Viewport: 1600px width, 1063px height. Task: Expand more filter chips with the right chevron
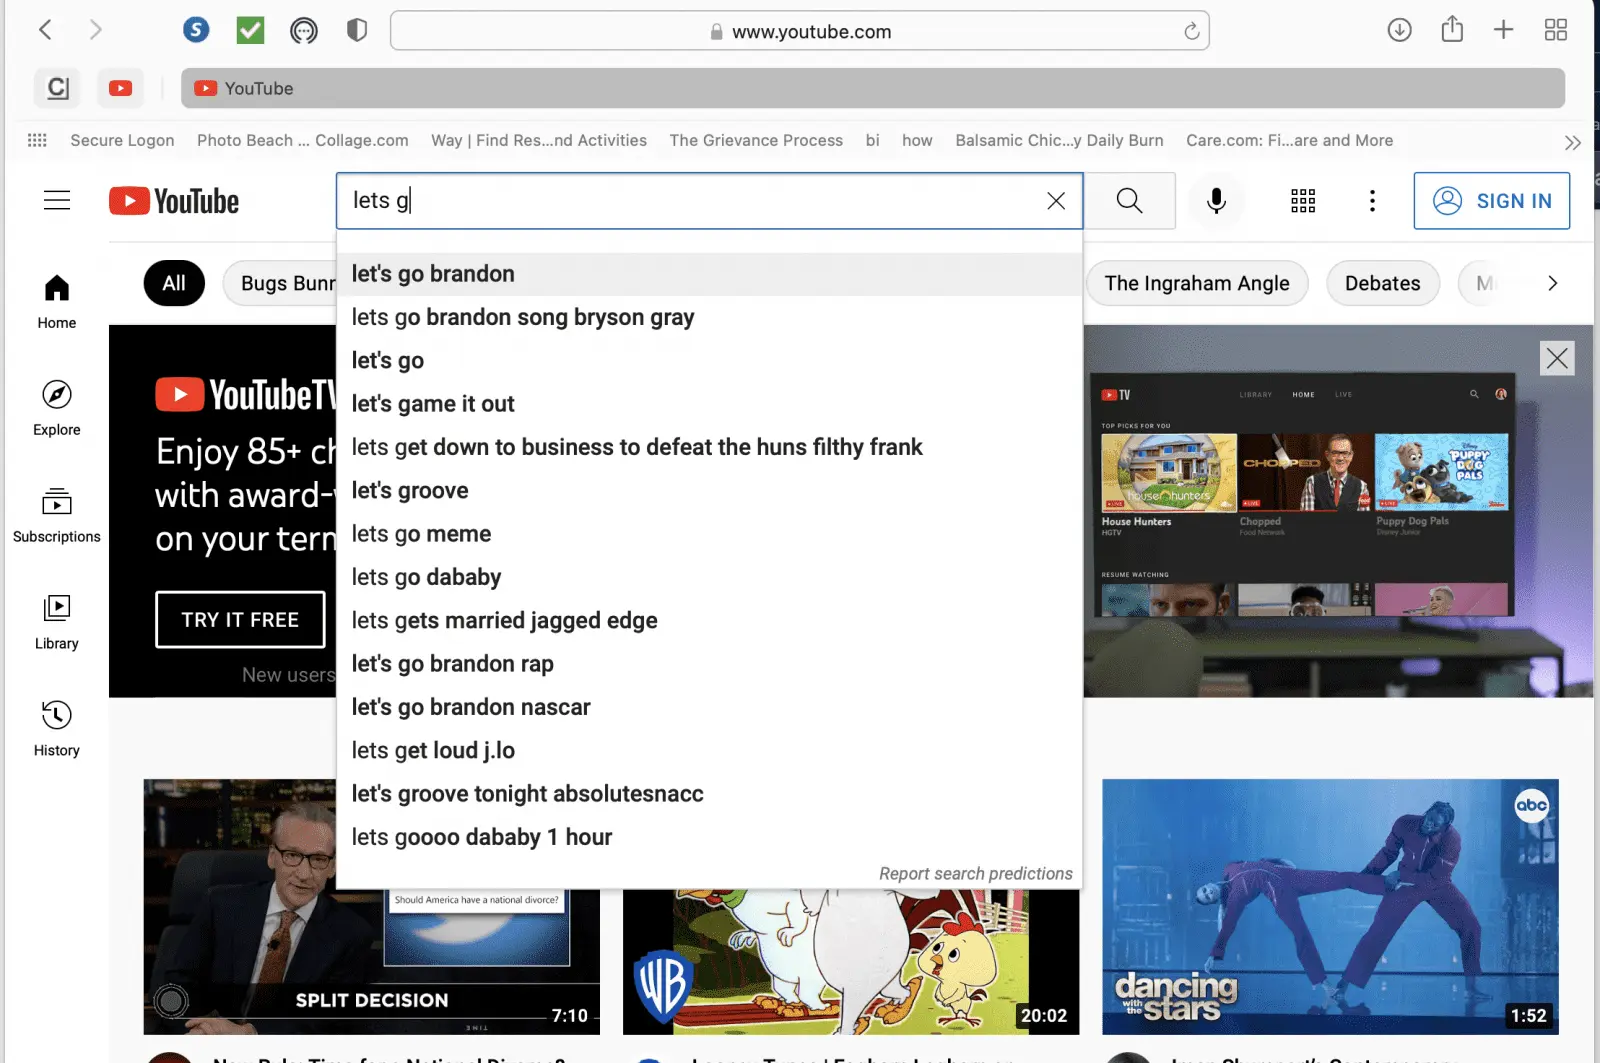1552,283
